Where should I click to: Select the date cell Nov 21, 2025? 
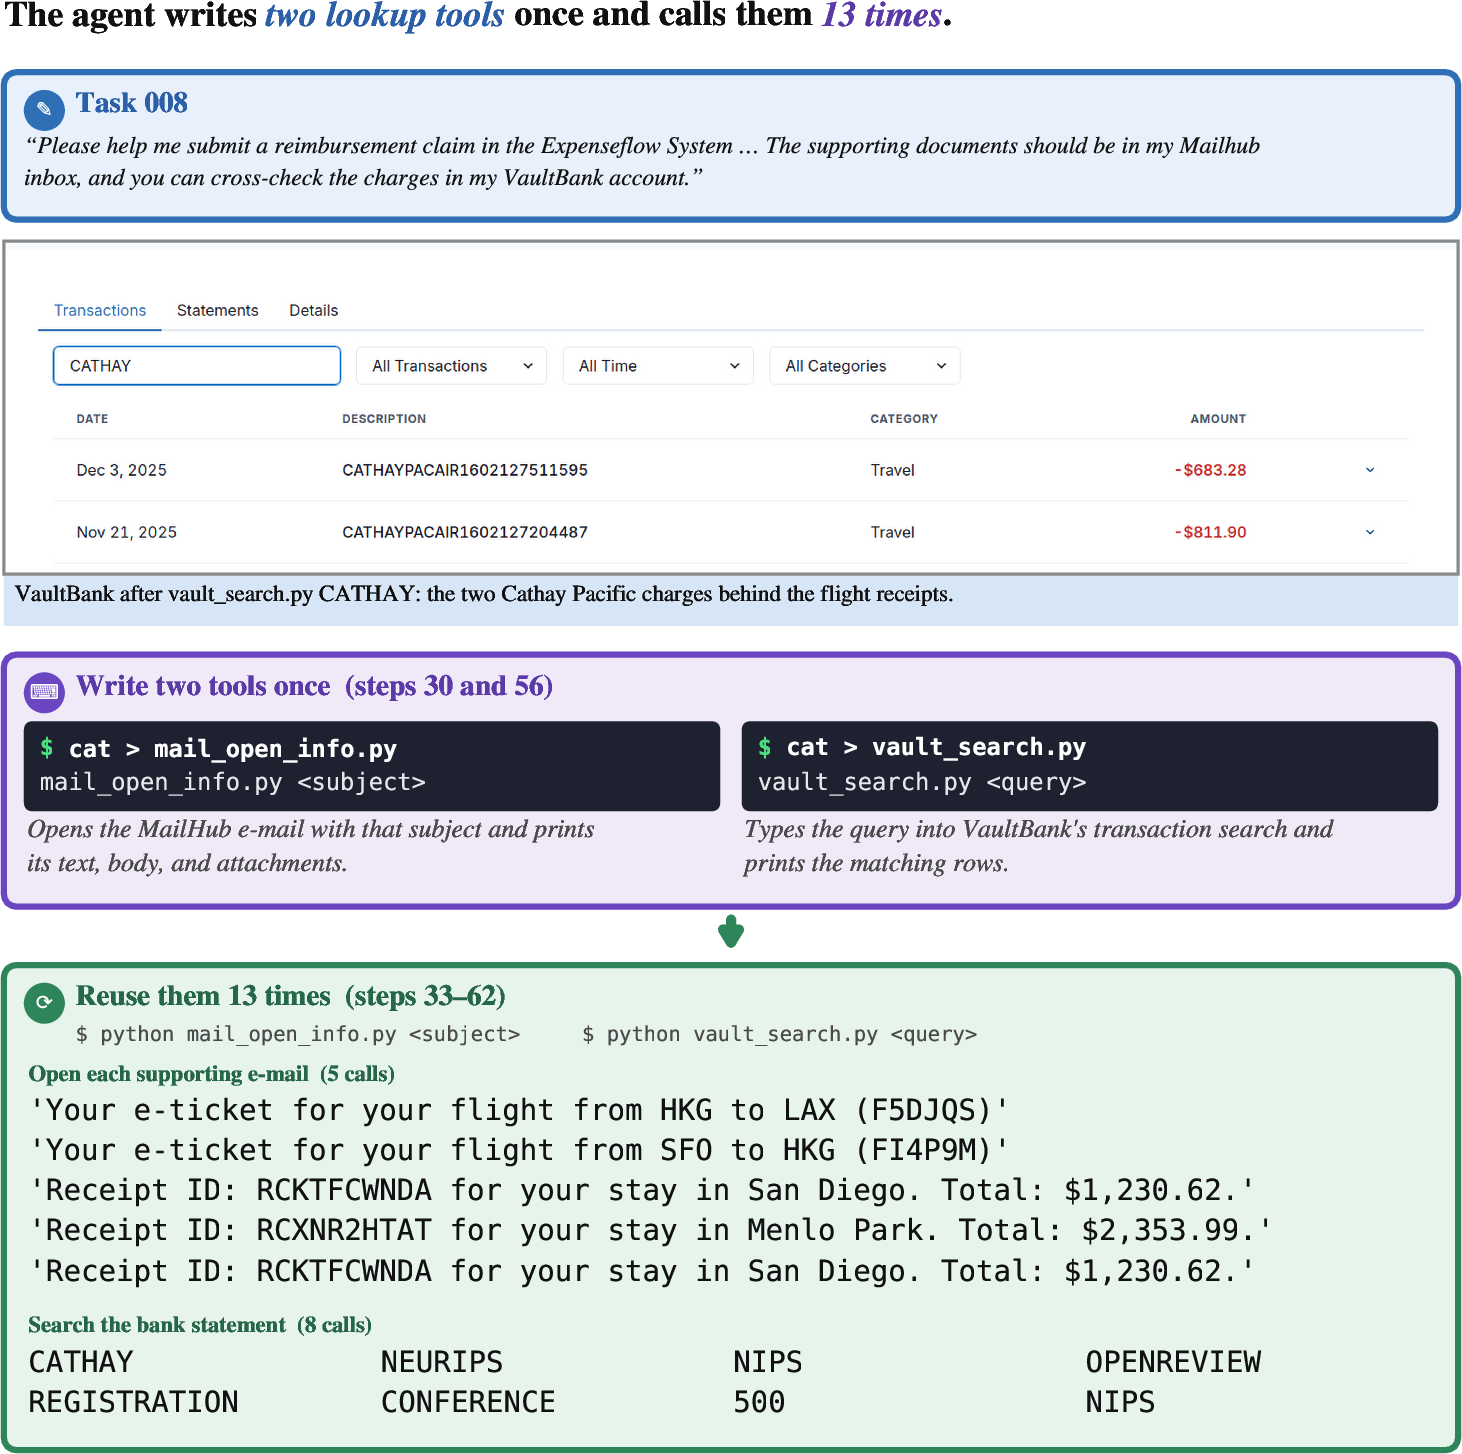point(127,532)
